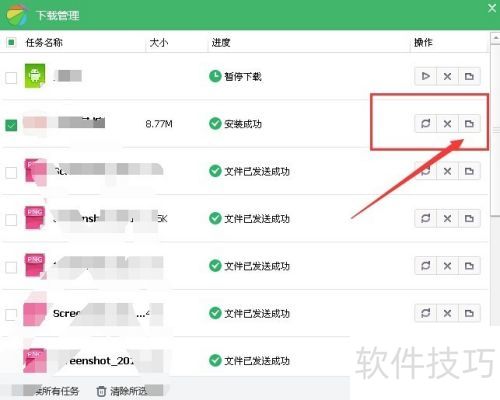Reinstall the 8.77M task with refresh icon

click(x=425, y=124)
